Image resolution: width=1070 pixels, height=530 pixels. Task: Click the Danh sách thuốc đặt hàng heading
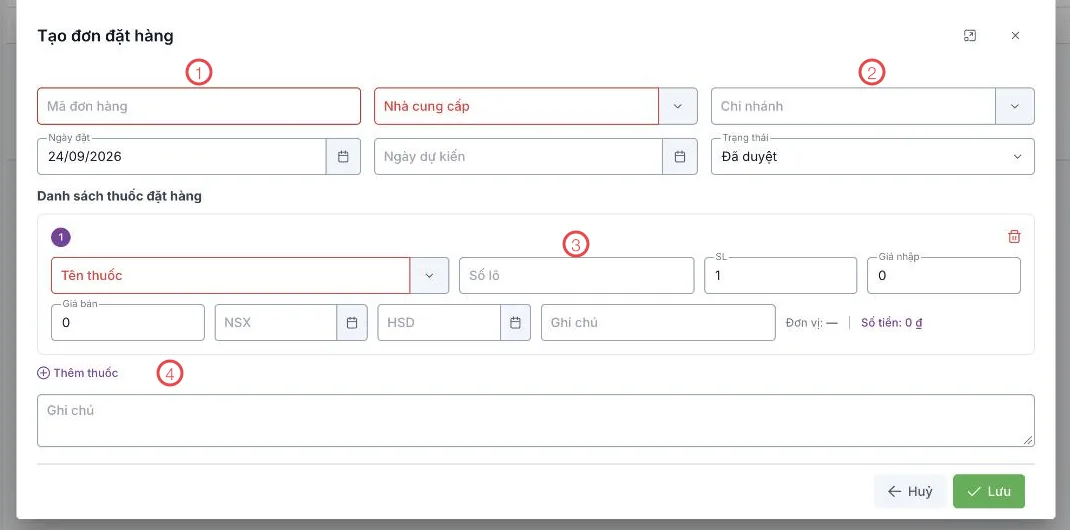pos(119,196)
